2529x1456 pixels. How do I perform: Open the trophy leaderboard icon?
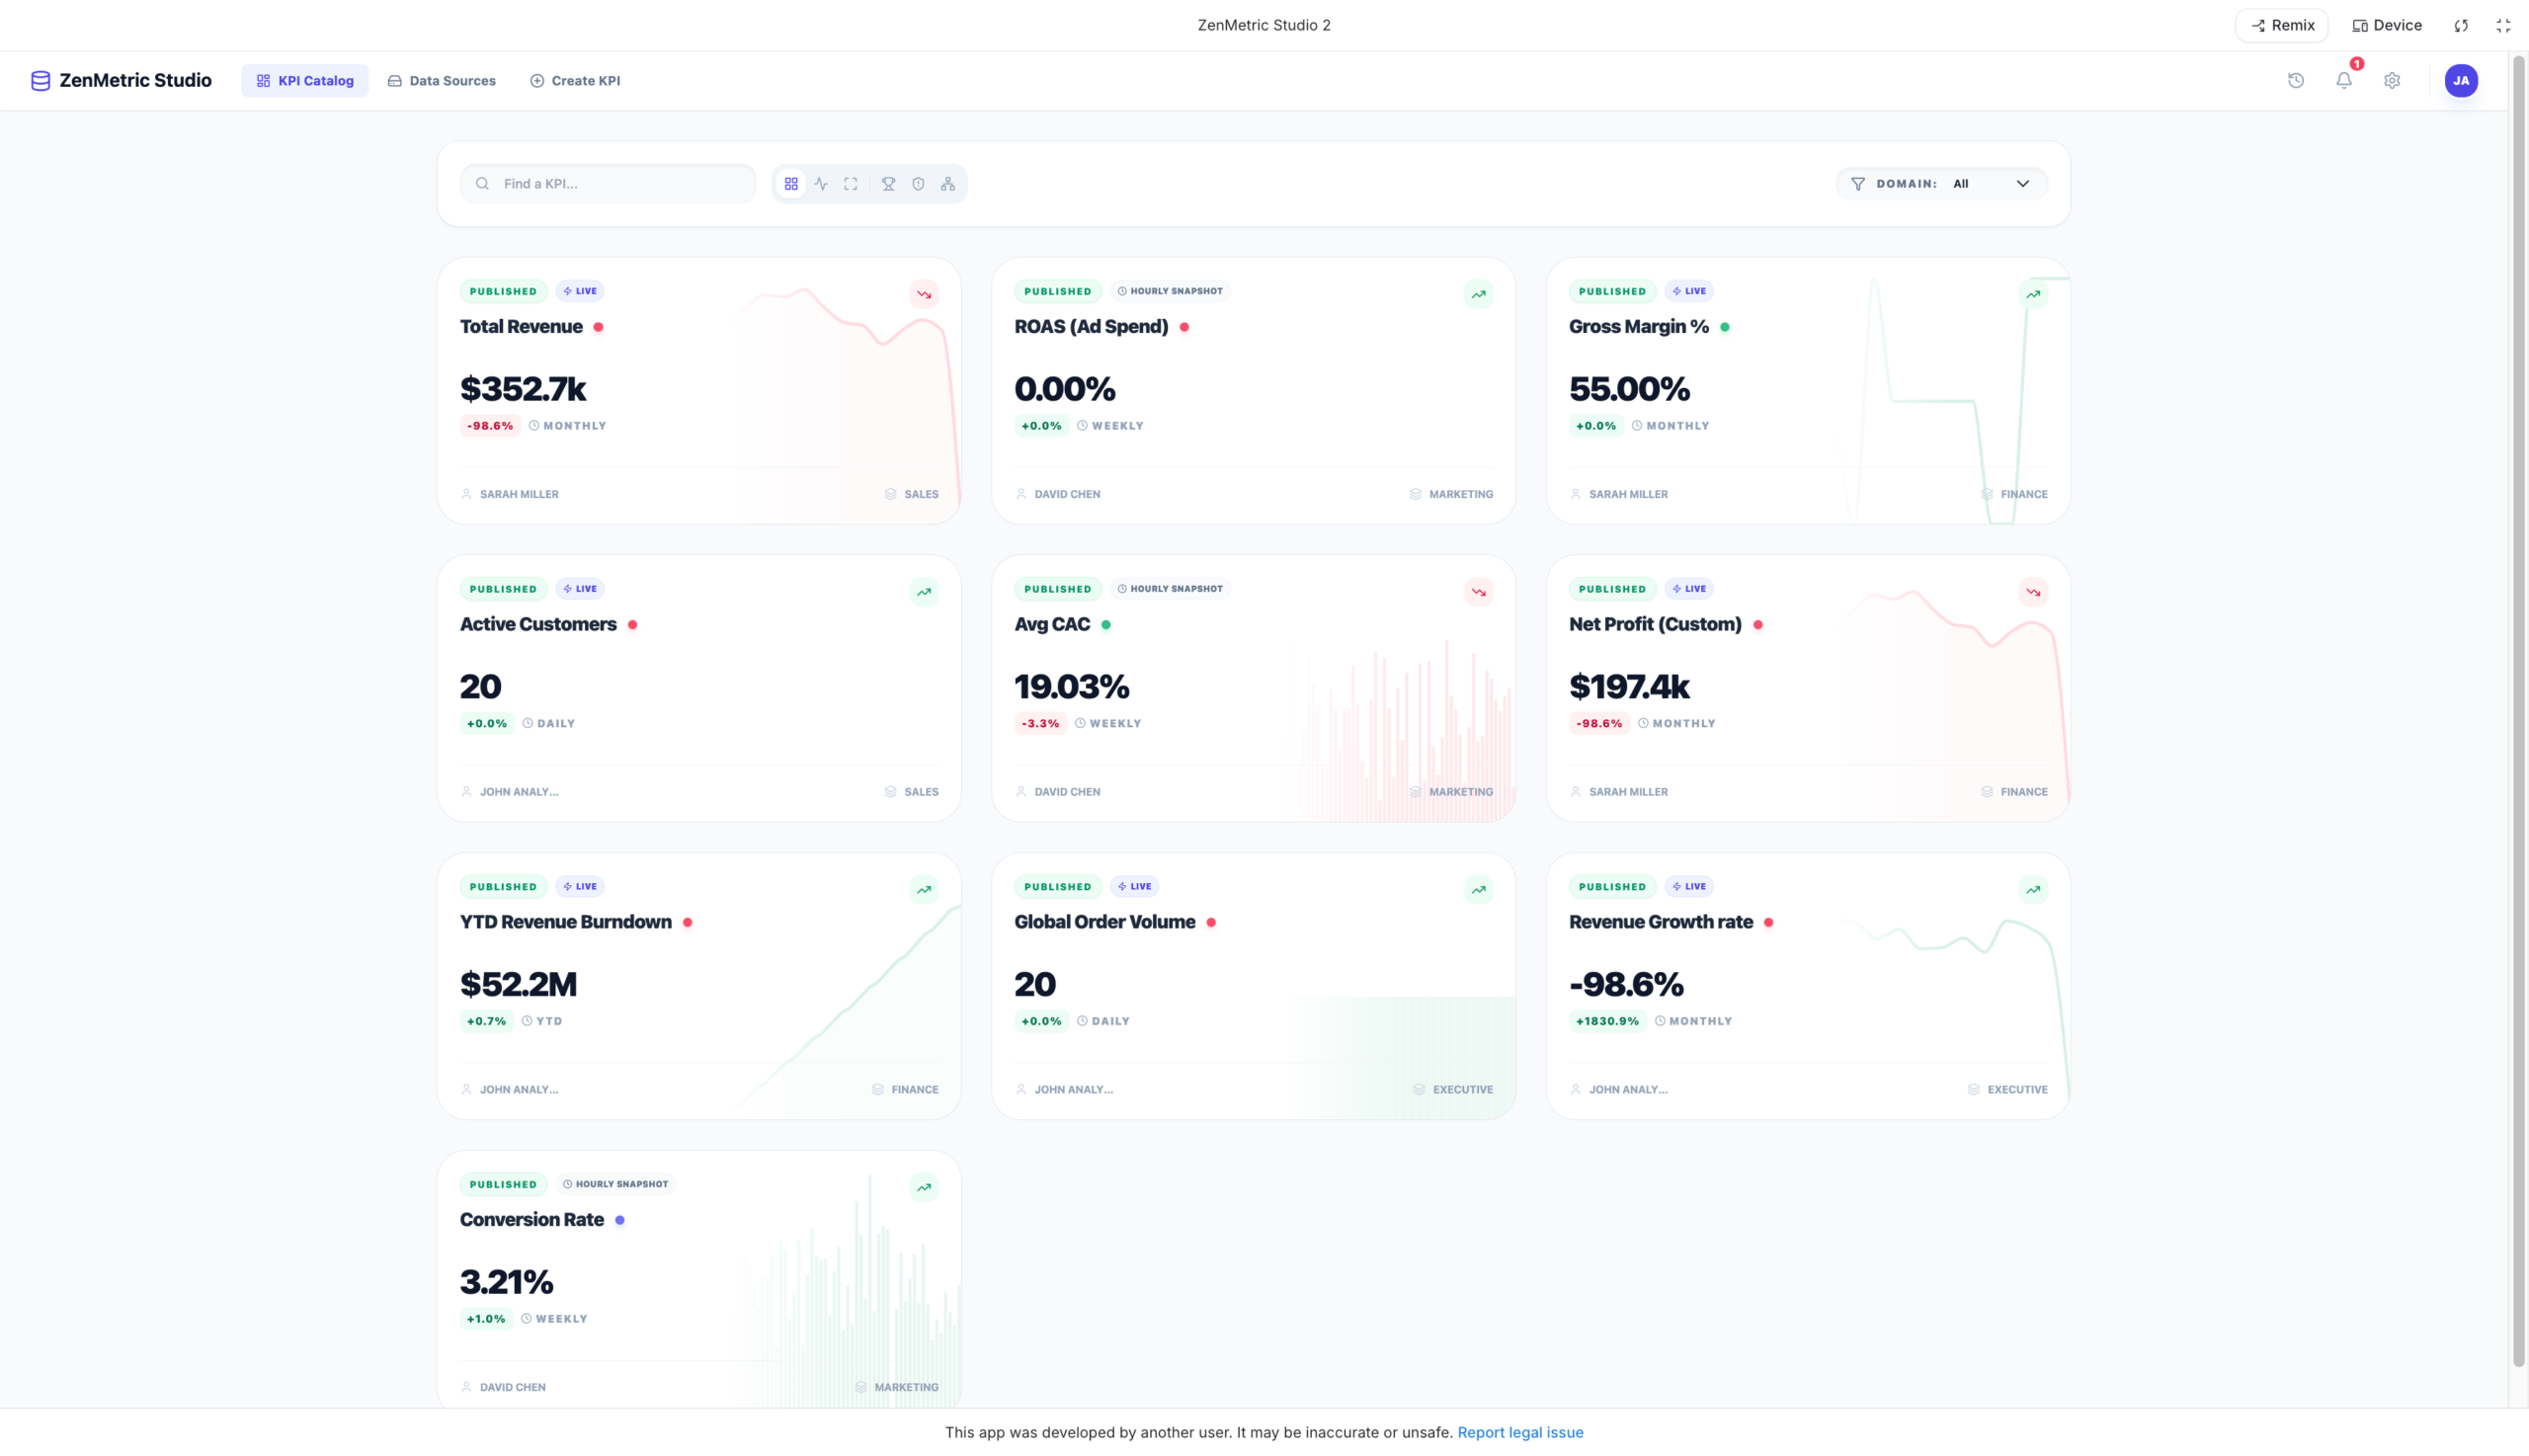pos(888,184)
